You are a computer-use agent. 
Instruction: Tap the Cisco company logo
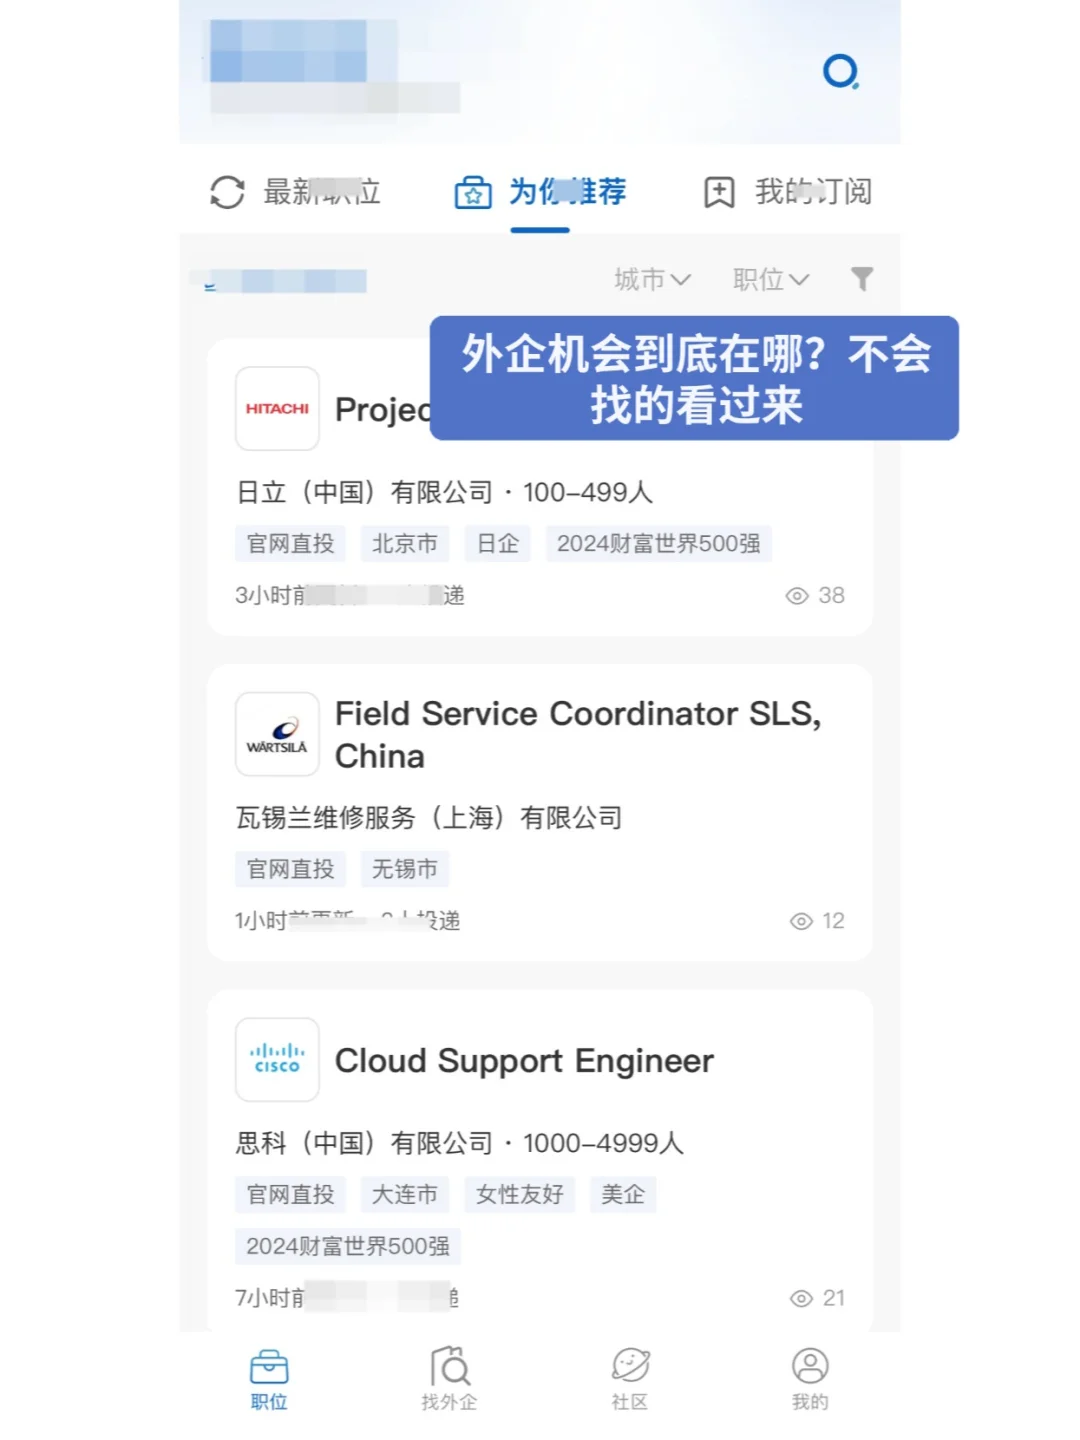(x=277, y=1059)
